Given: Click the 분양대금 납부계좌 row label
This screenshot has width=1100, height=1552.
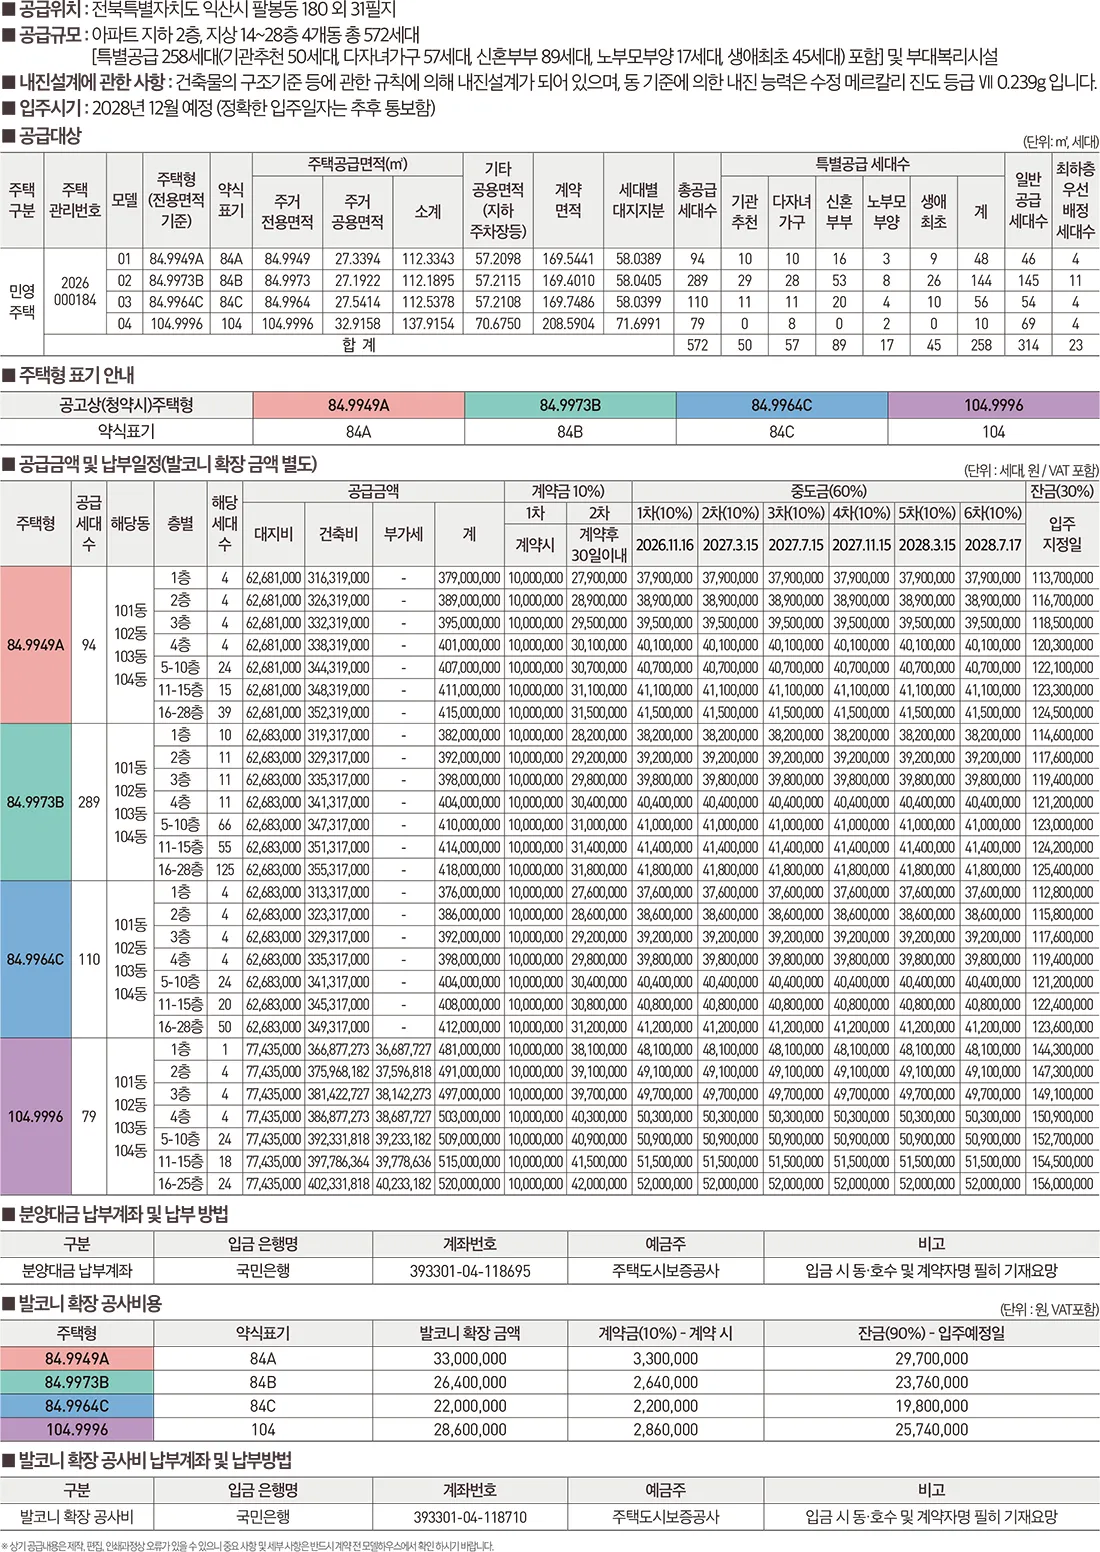Looking at the screenshot, I should (77, 1271).
